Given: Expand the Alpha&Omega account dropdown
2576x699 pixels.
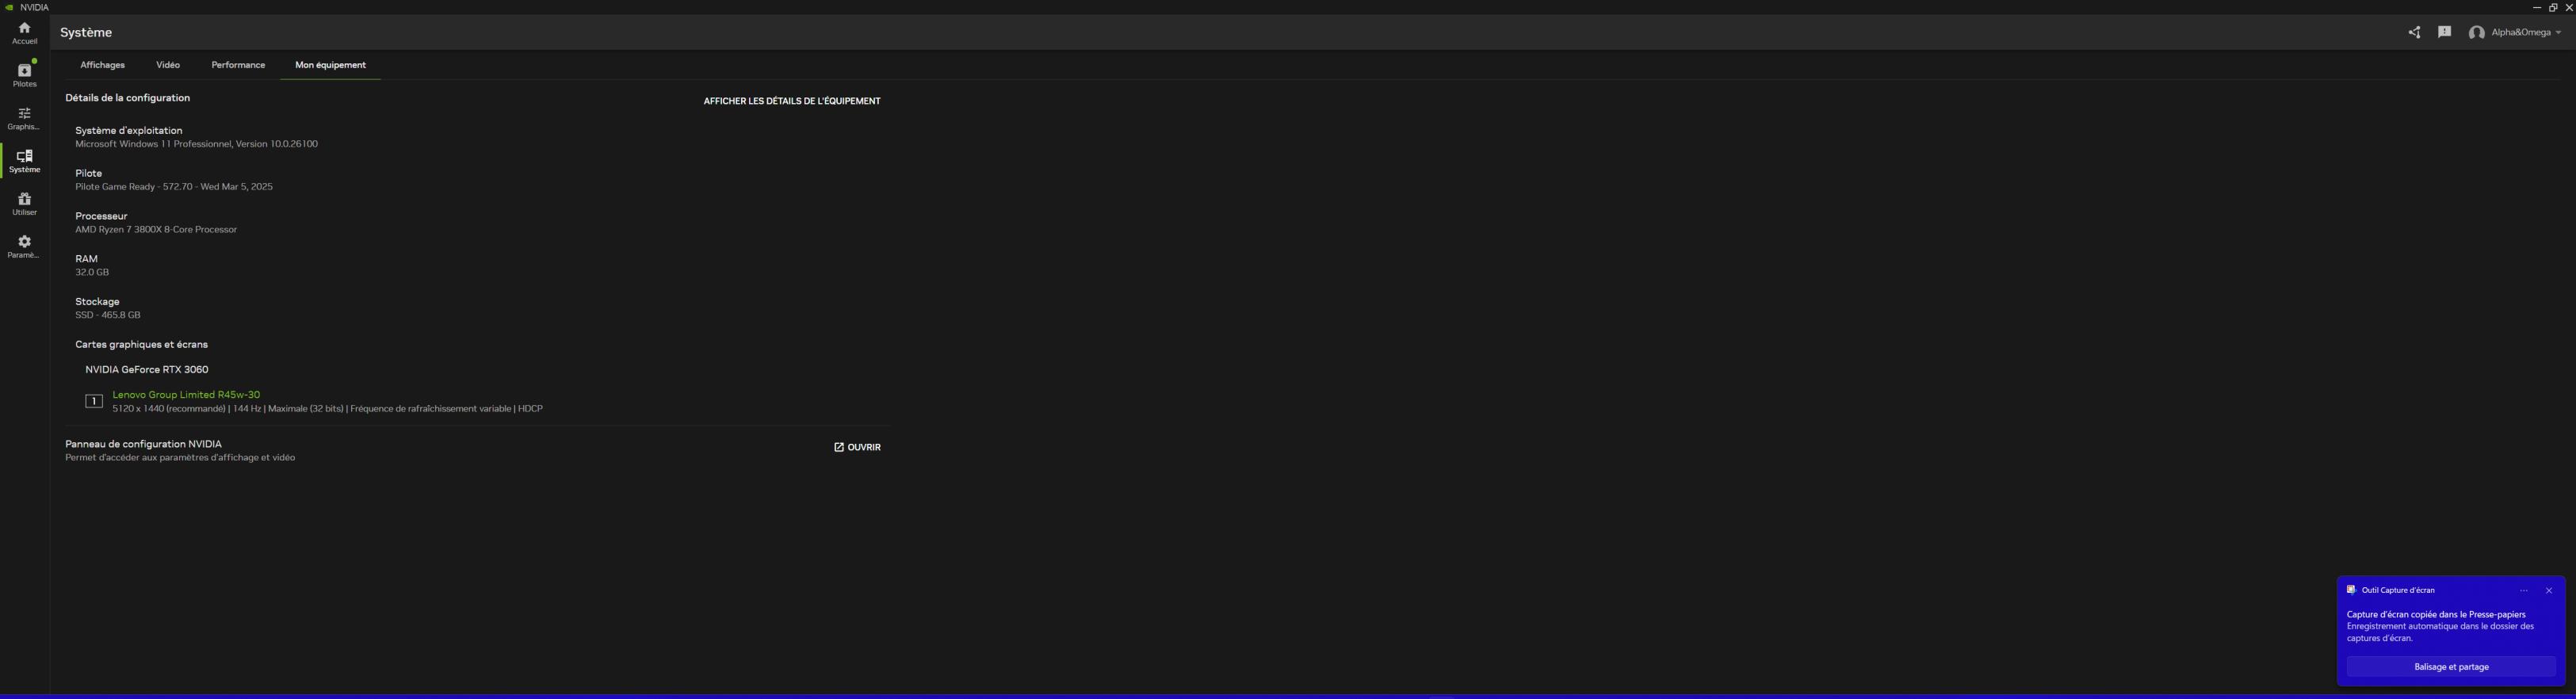Looking at the screenshot, I should [x=2514, y=33].
